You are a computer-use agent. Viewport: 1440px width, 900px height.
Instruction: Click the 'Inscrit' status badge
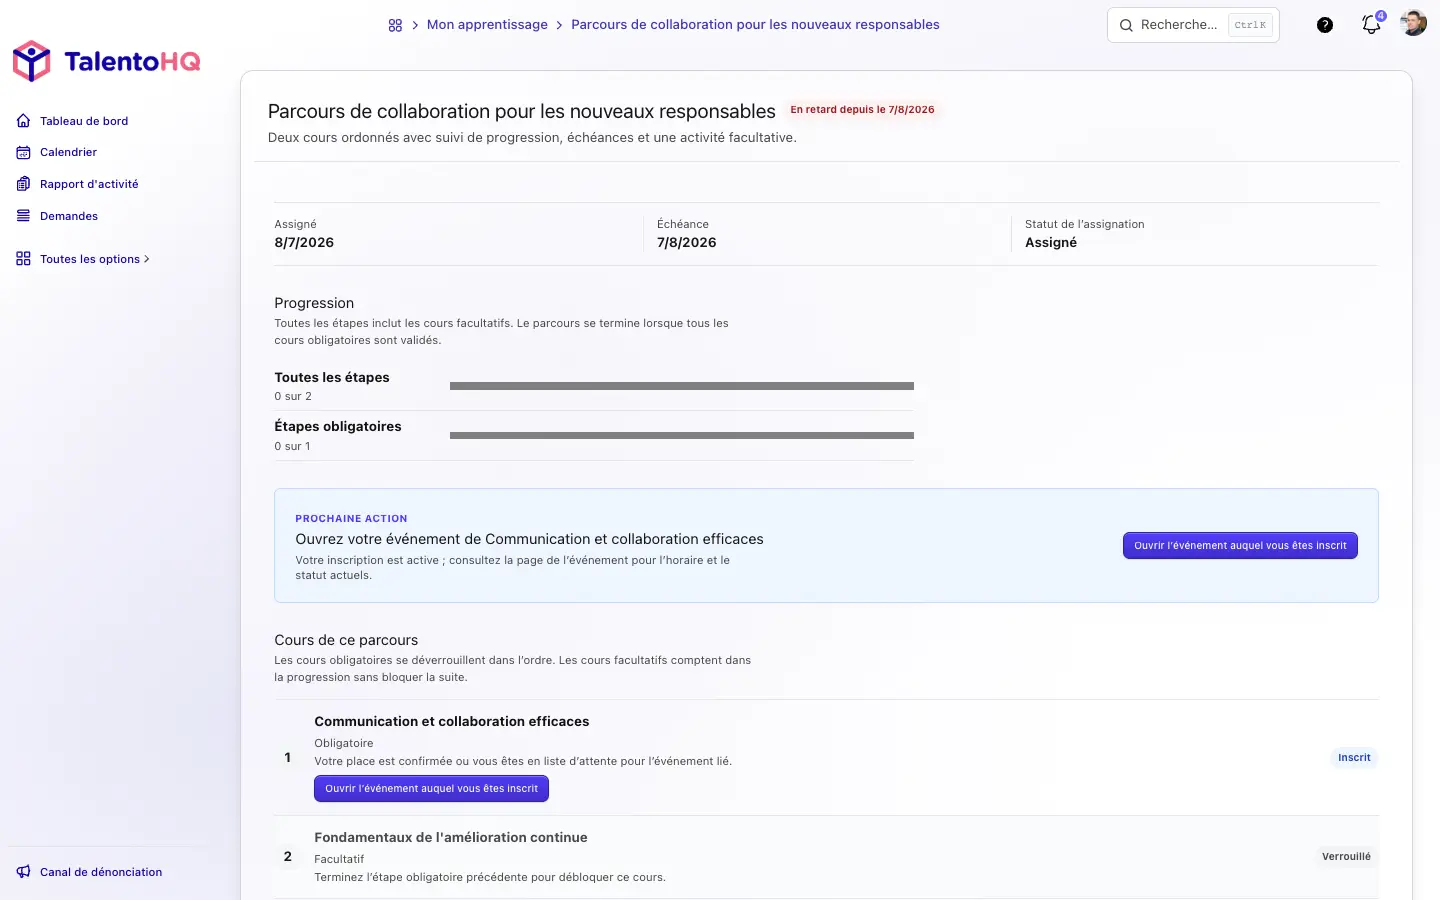click(1354, 758)
